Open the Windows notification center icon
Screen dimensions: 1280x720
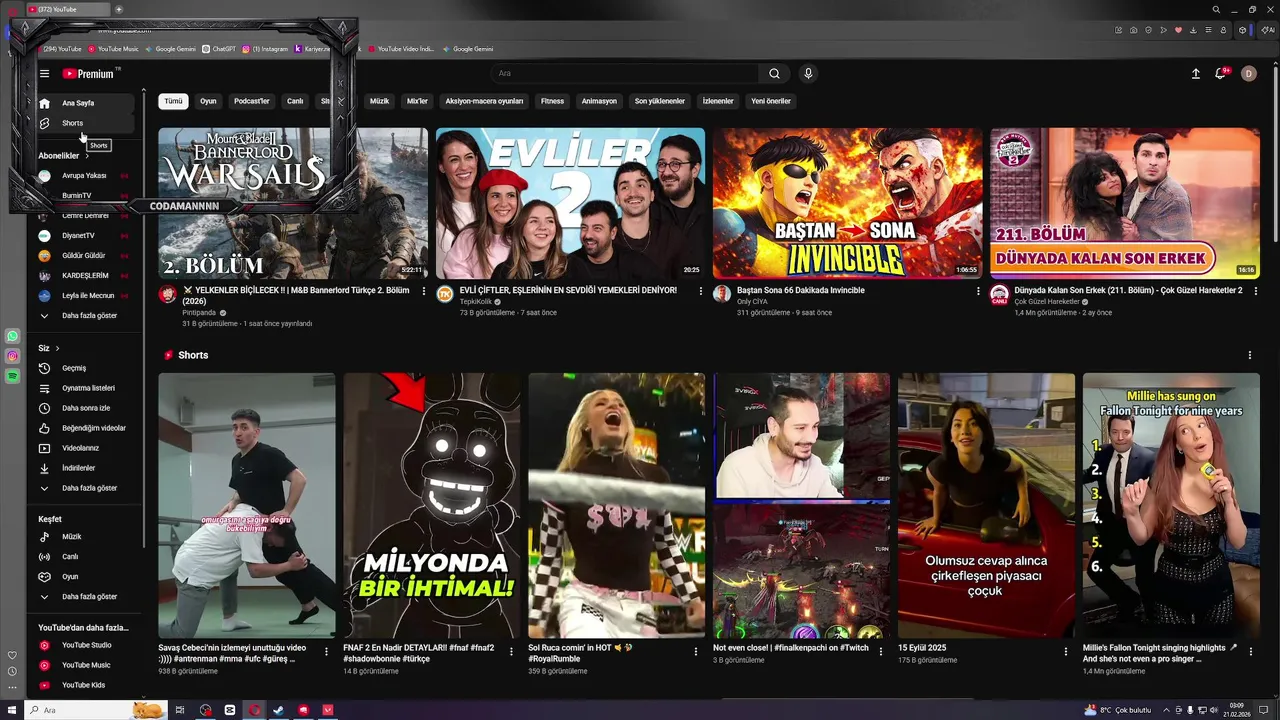coord(1263,710)
